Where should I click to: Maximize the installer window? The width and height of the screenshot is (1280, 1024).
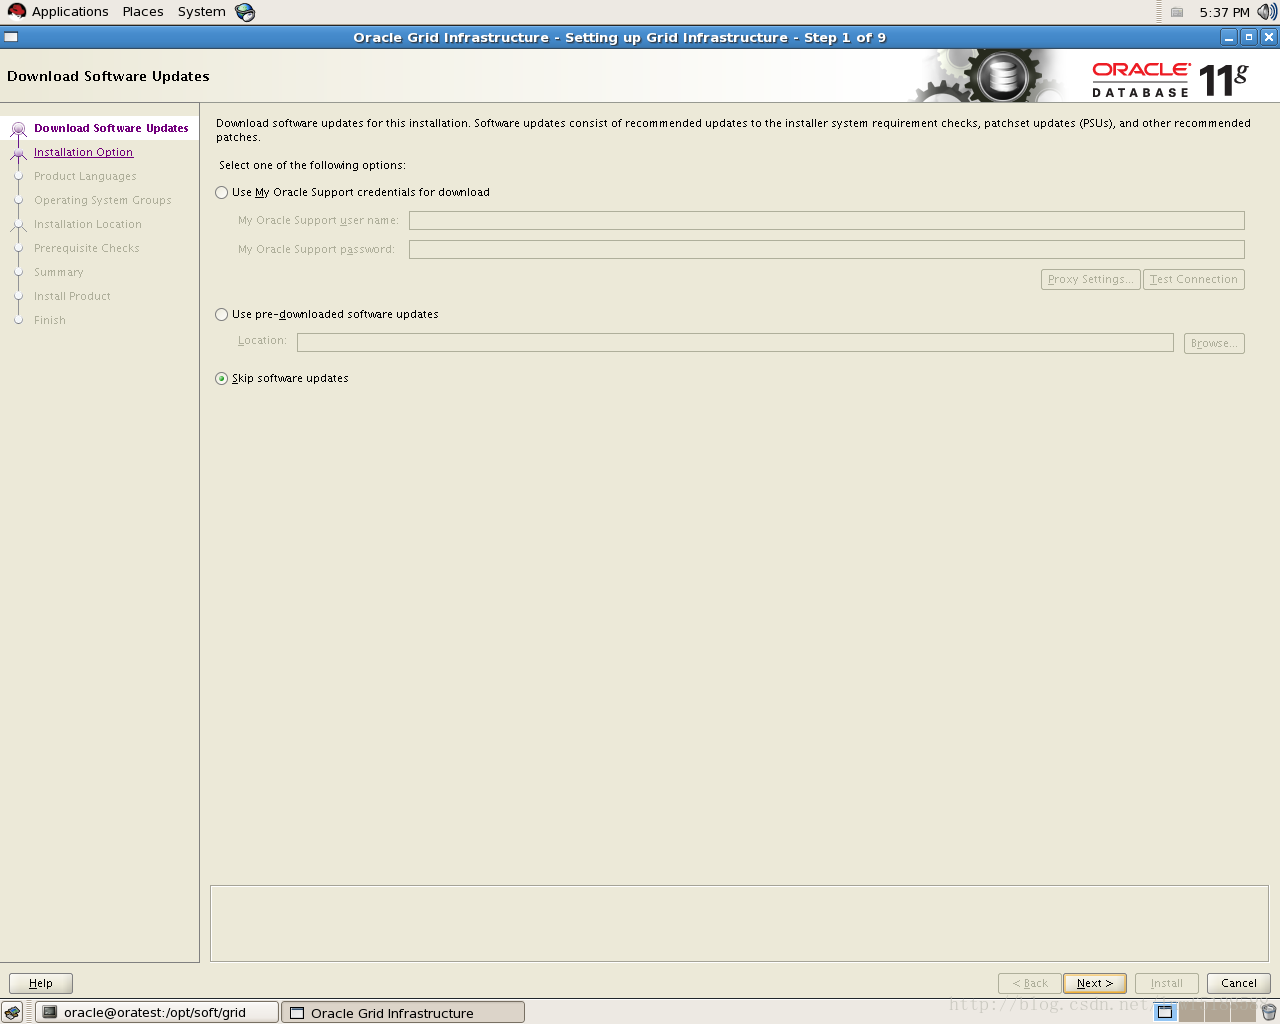pyautogui.click(x=1249, y=37)
